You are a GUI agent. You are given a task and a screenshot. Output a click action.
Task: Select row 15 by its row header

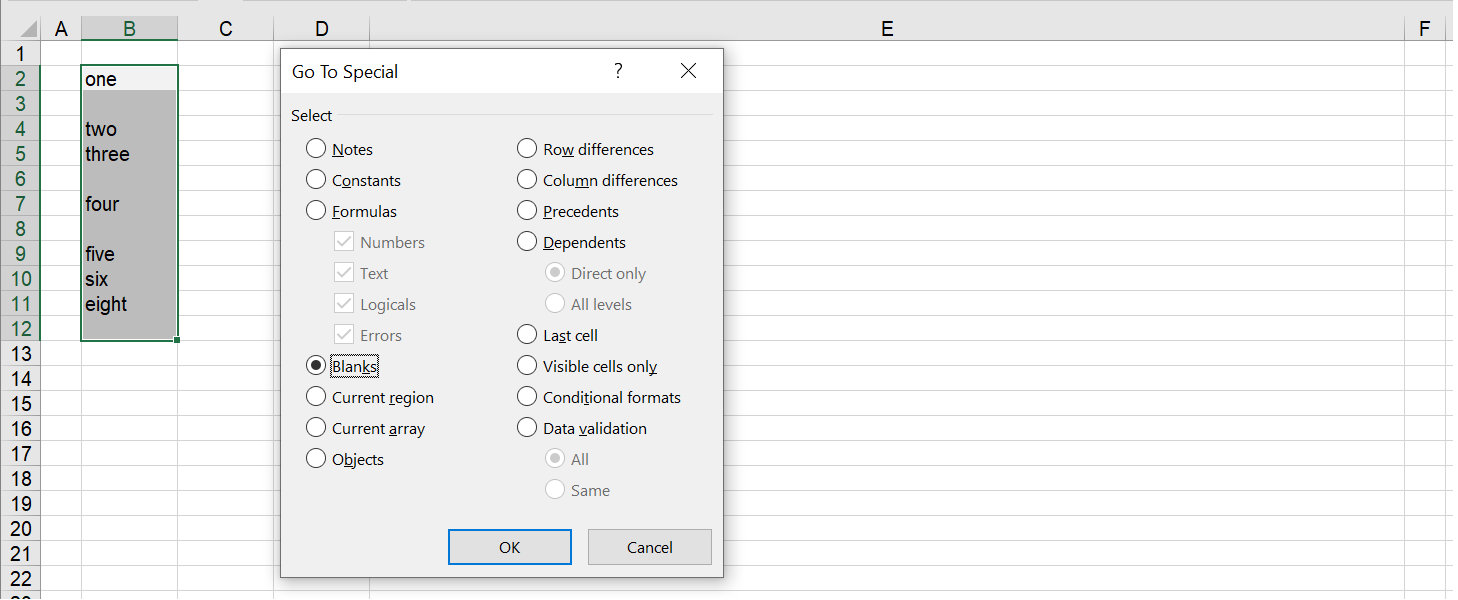pyautogui.click(x=20, y=404)
